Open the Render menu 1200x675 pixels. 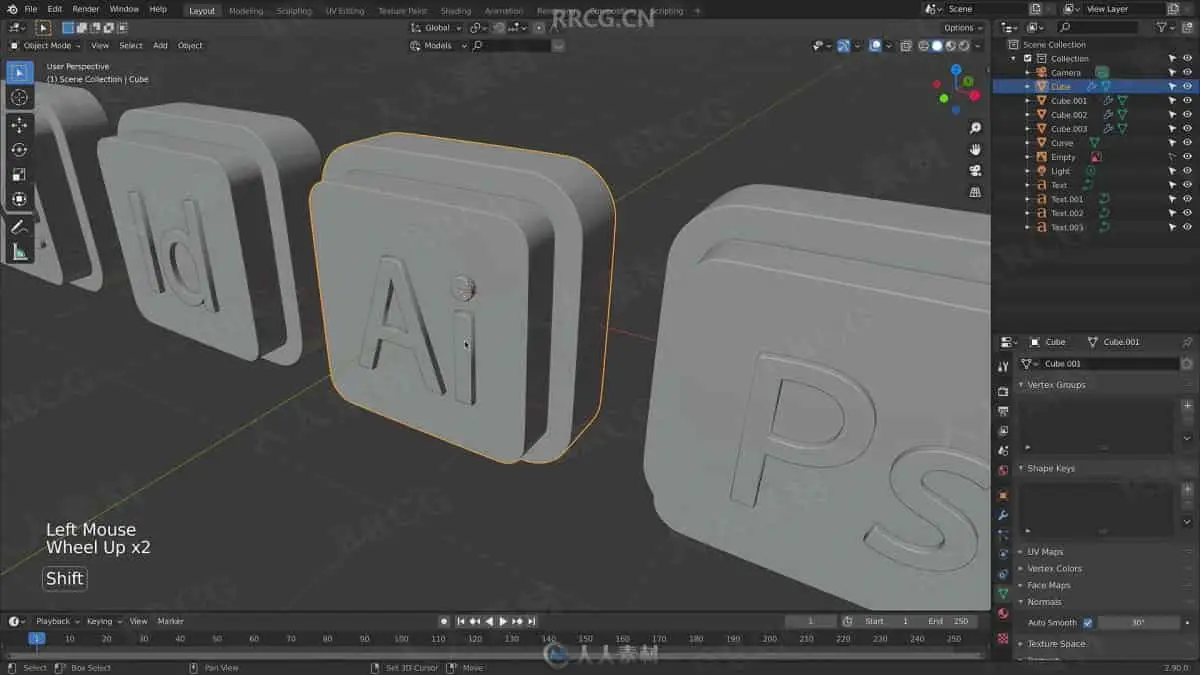pos(86,9)
